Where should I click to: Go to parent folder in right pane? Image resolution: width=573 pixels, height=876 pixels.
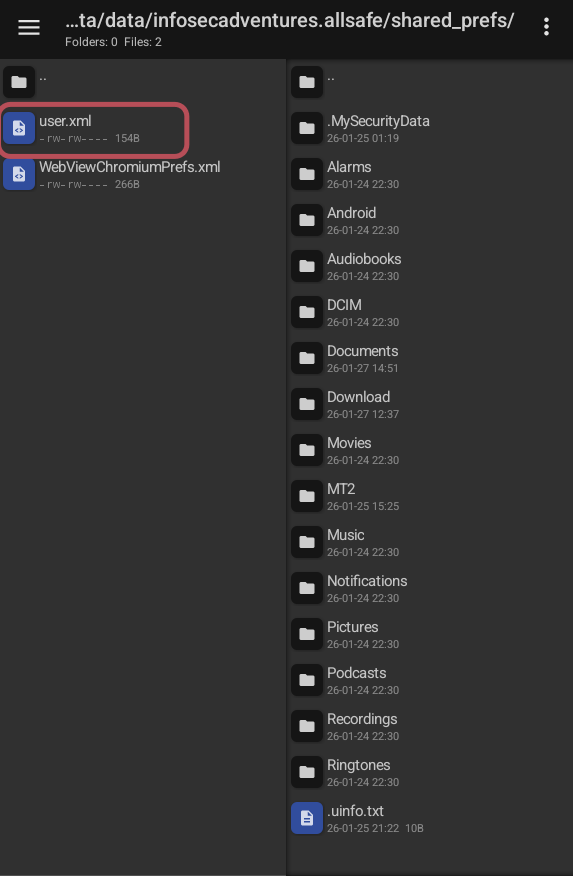431,82
